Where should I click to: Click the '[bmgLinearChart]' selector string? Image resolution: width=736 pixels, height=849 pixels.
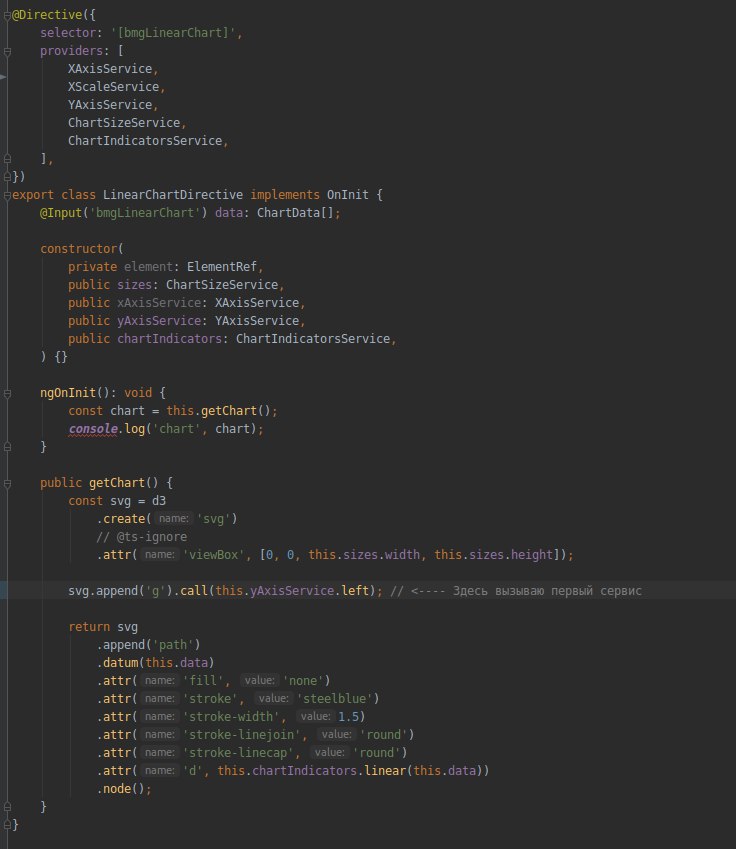coord(173,33)
